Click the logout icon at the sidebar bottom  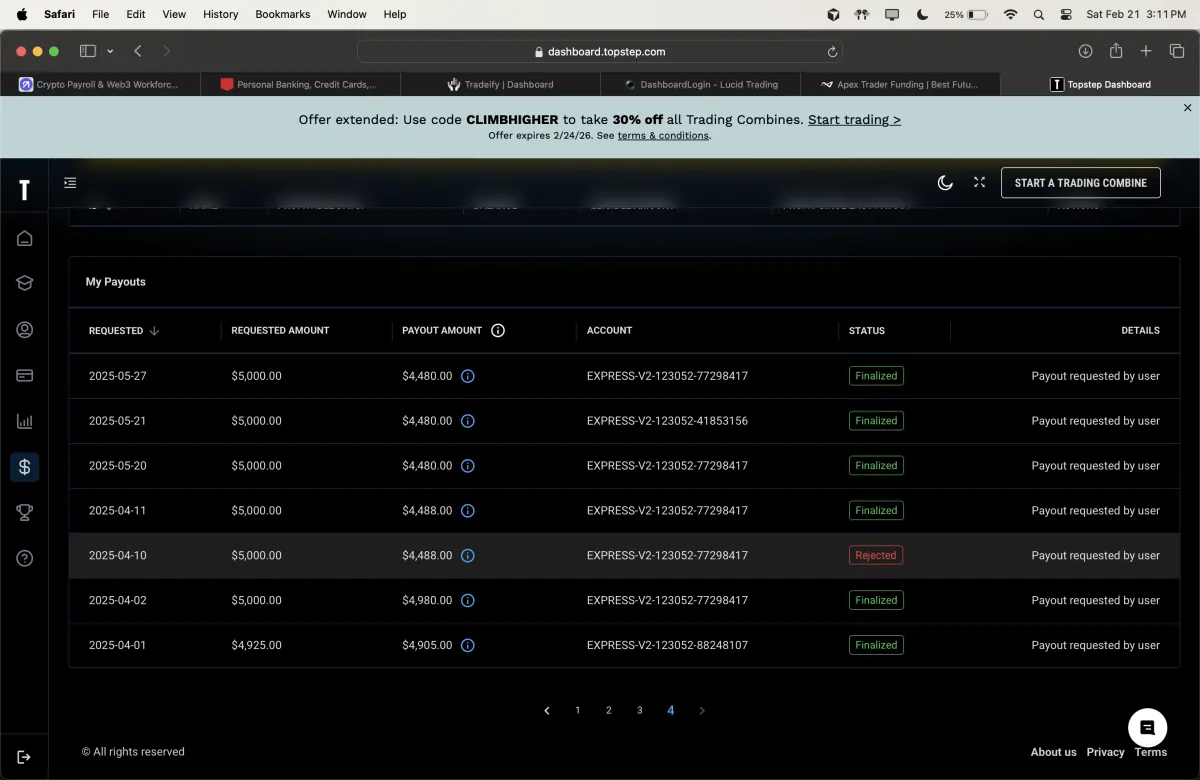click(x=25, y=757)
